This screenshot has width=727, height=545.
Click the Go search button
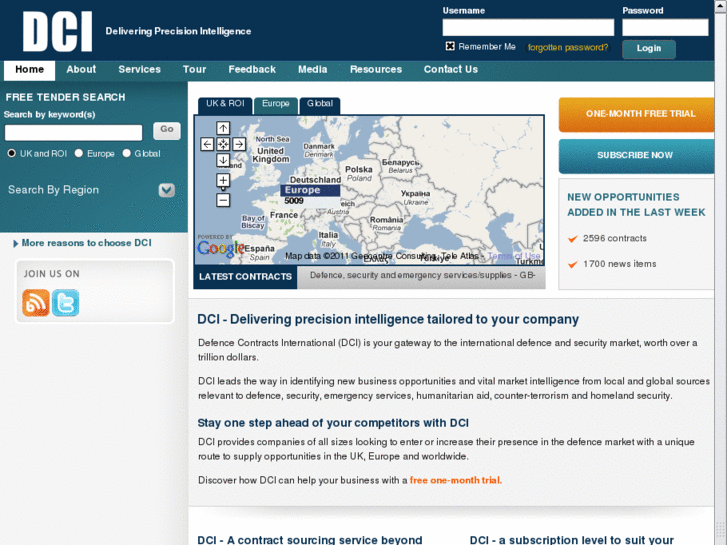[167, 130]
